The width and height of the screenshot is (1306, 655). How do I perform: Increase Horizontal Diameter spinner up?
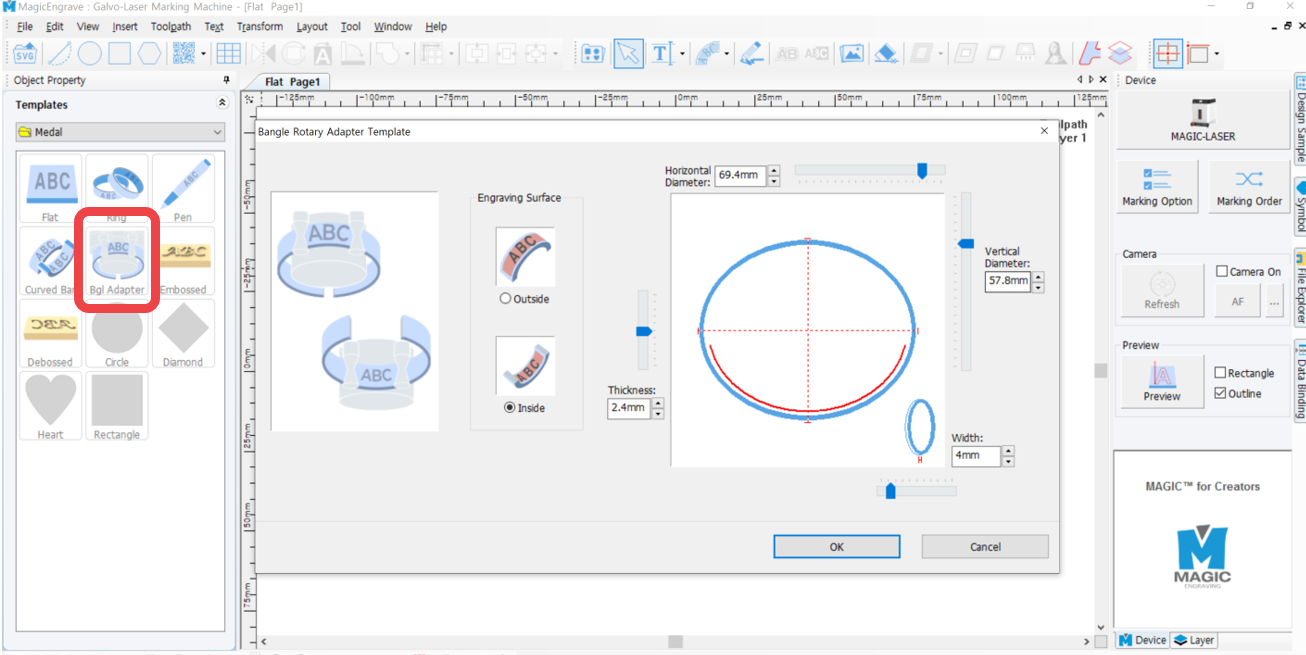tap(775, 172)
